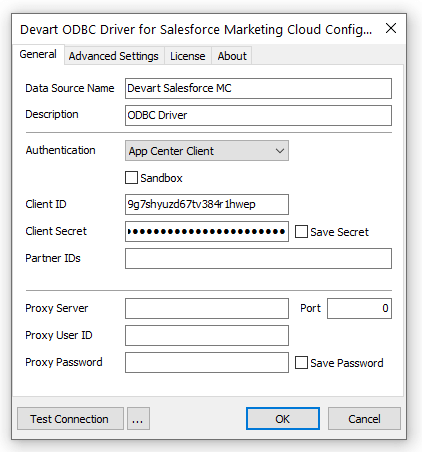The height and width of the screenshot is (452, 422).
Task: Open the About tab
Action: pyautogui.click(x=232, y=56)
